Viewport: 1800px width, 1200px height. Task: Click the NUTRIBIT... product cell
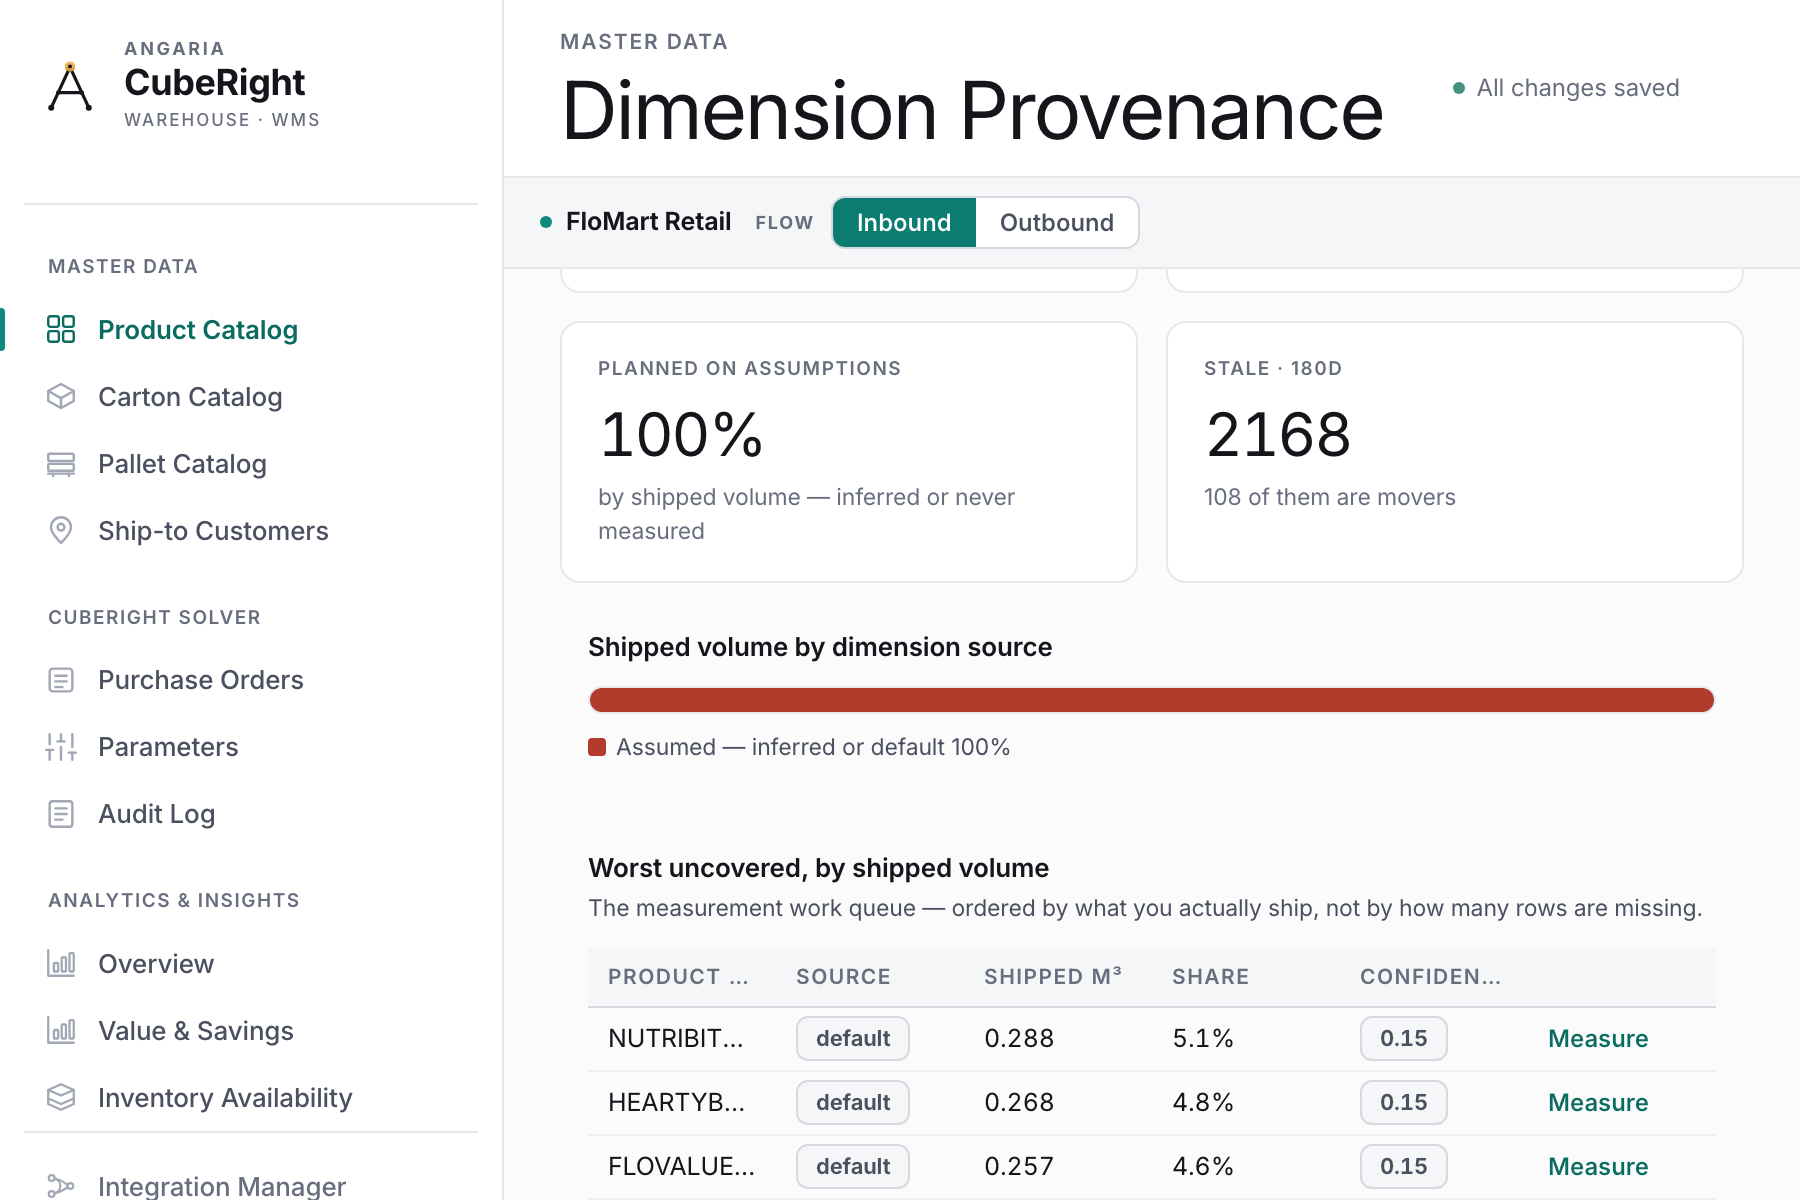(676, 1038)
